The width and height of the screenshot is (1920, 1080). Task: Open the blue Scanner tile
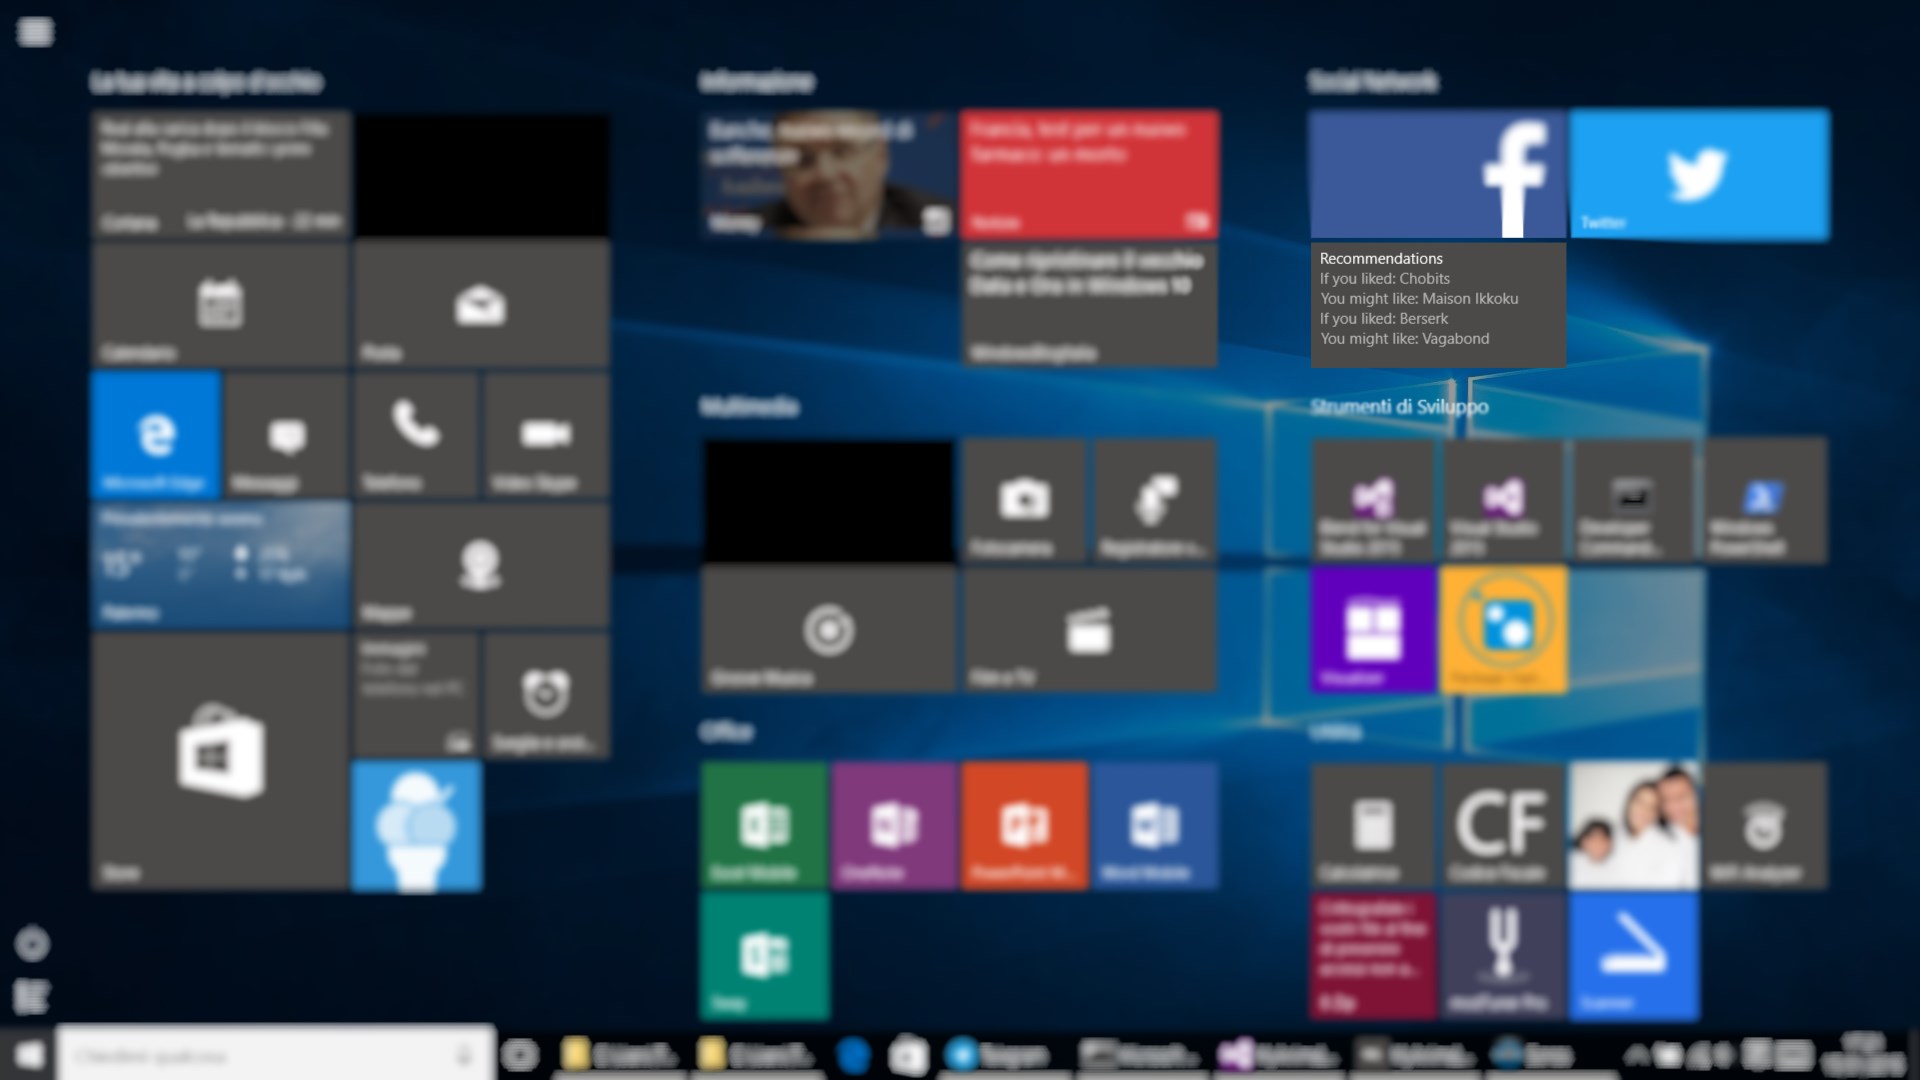pyautogui.click(x=1633, y=955)
